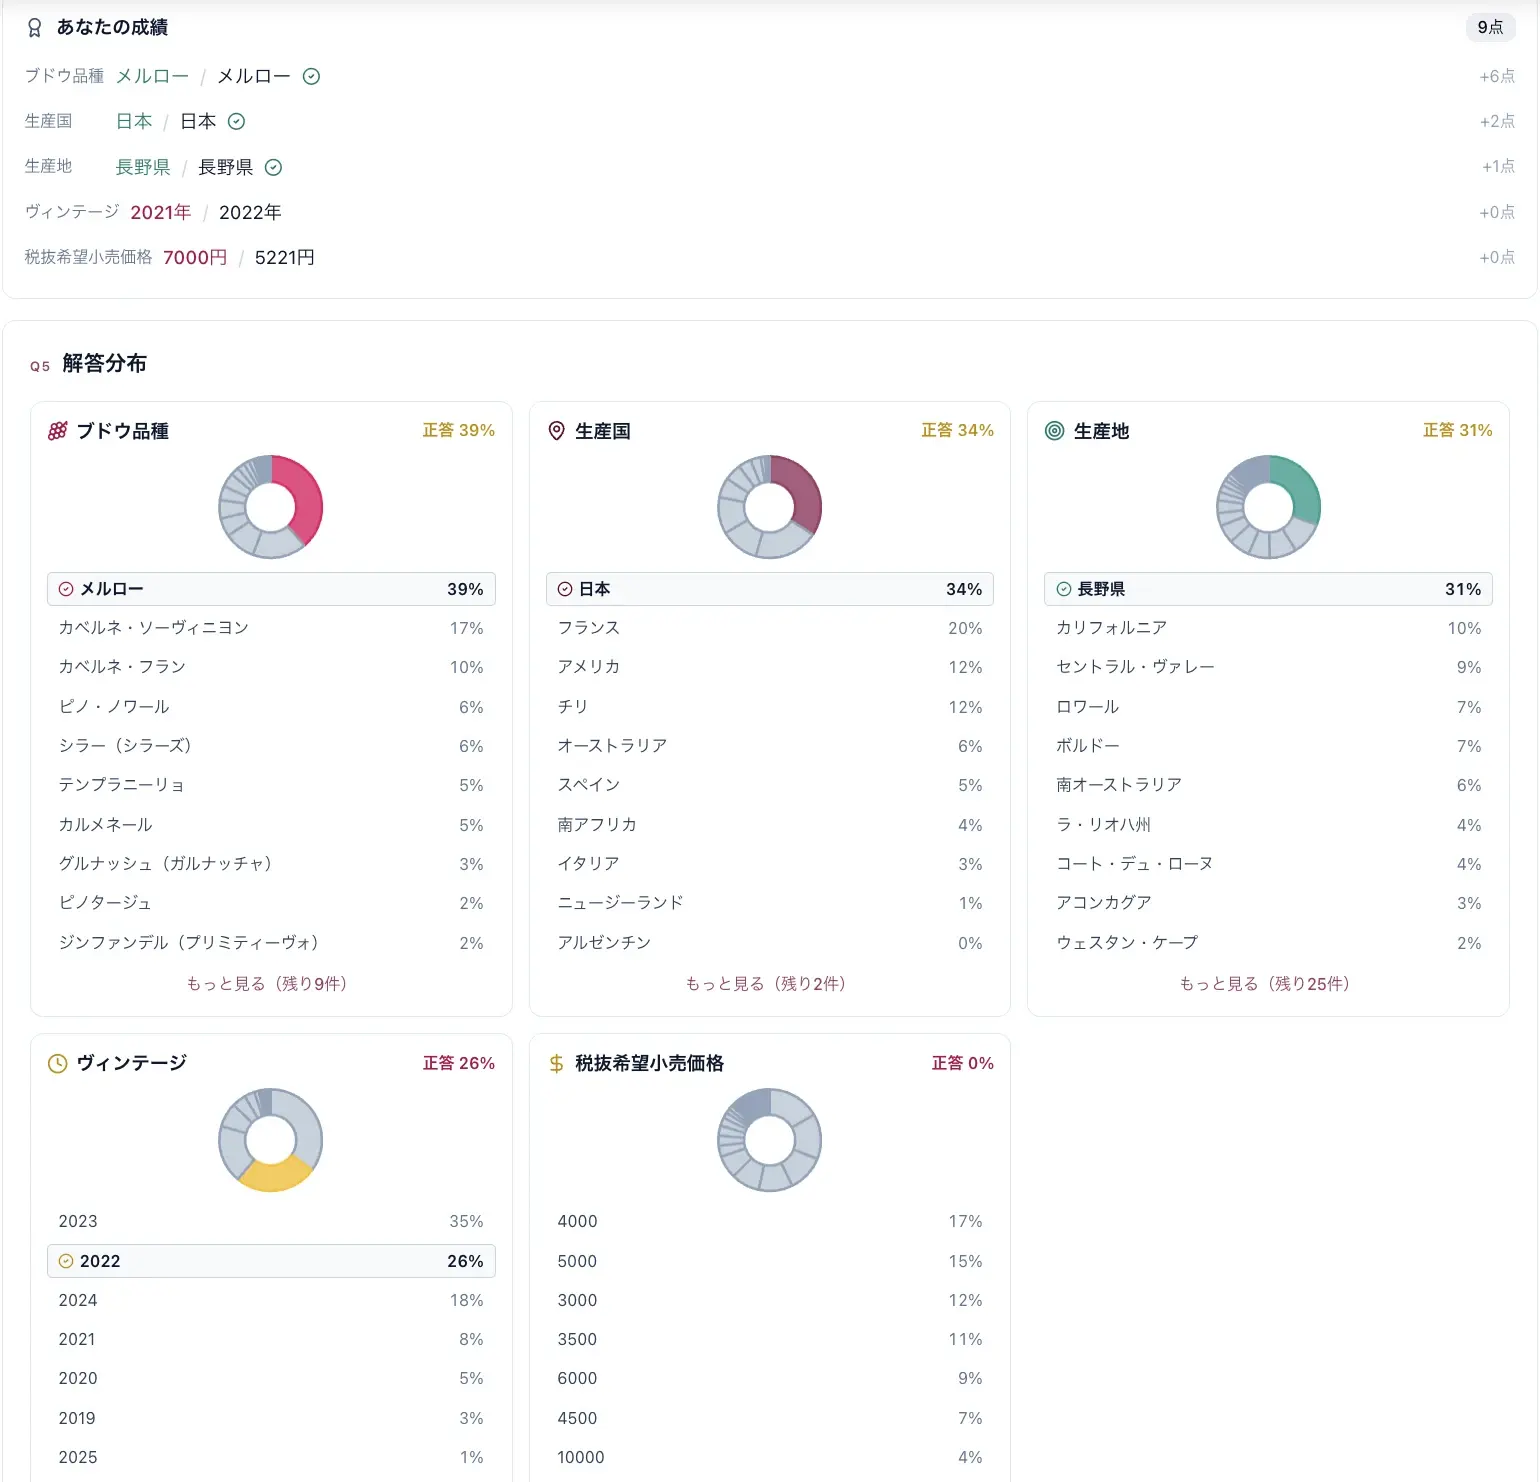1540x1482 pixels.
Task: Click the 9点 score badge
Action: point(1490,27)
